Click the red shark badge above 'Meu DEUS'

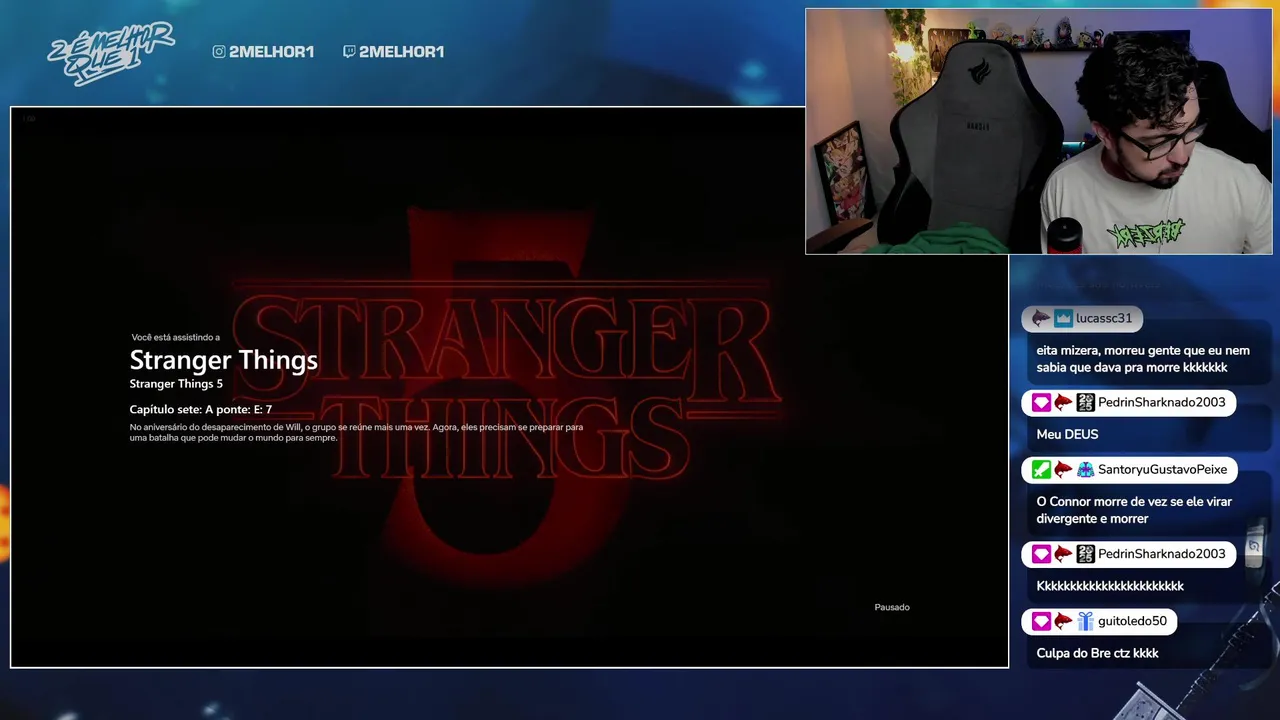(1063, 403)
